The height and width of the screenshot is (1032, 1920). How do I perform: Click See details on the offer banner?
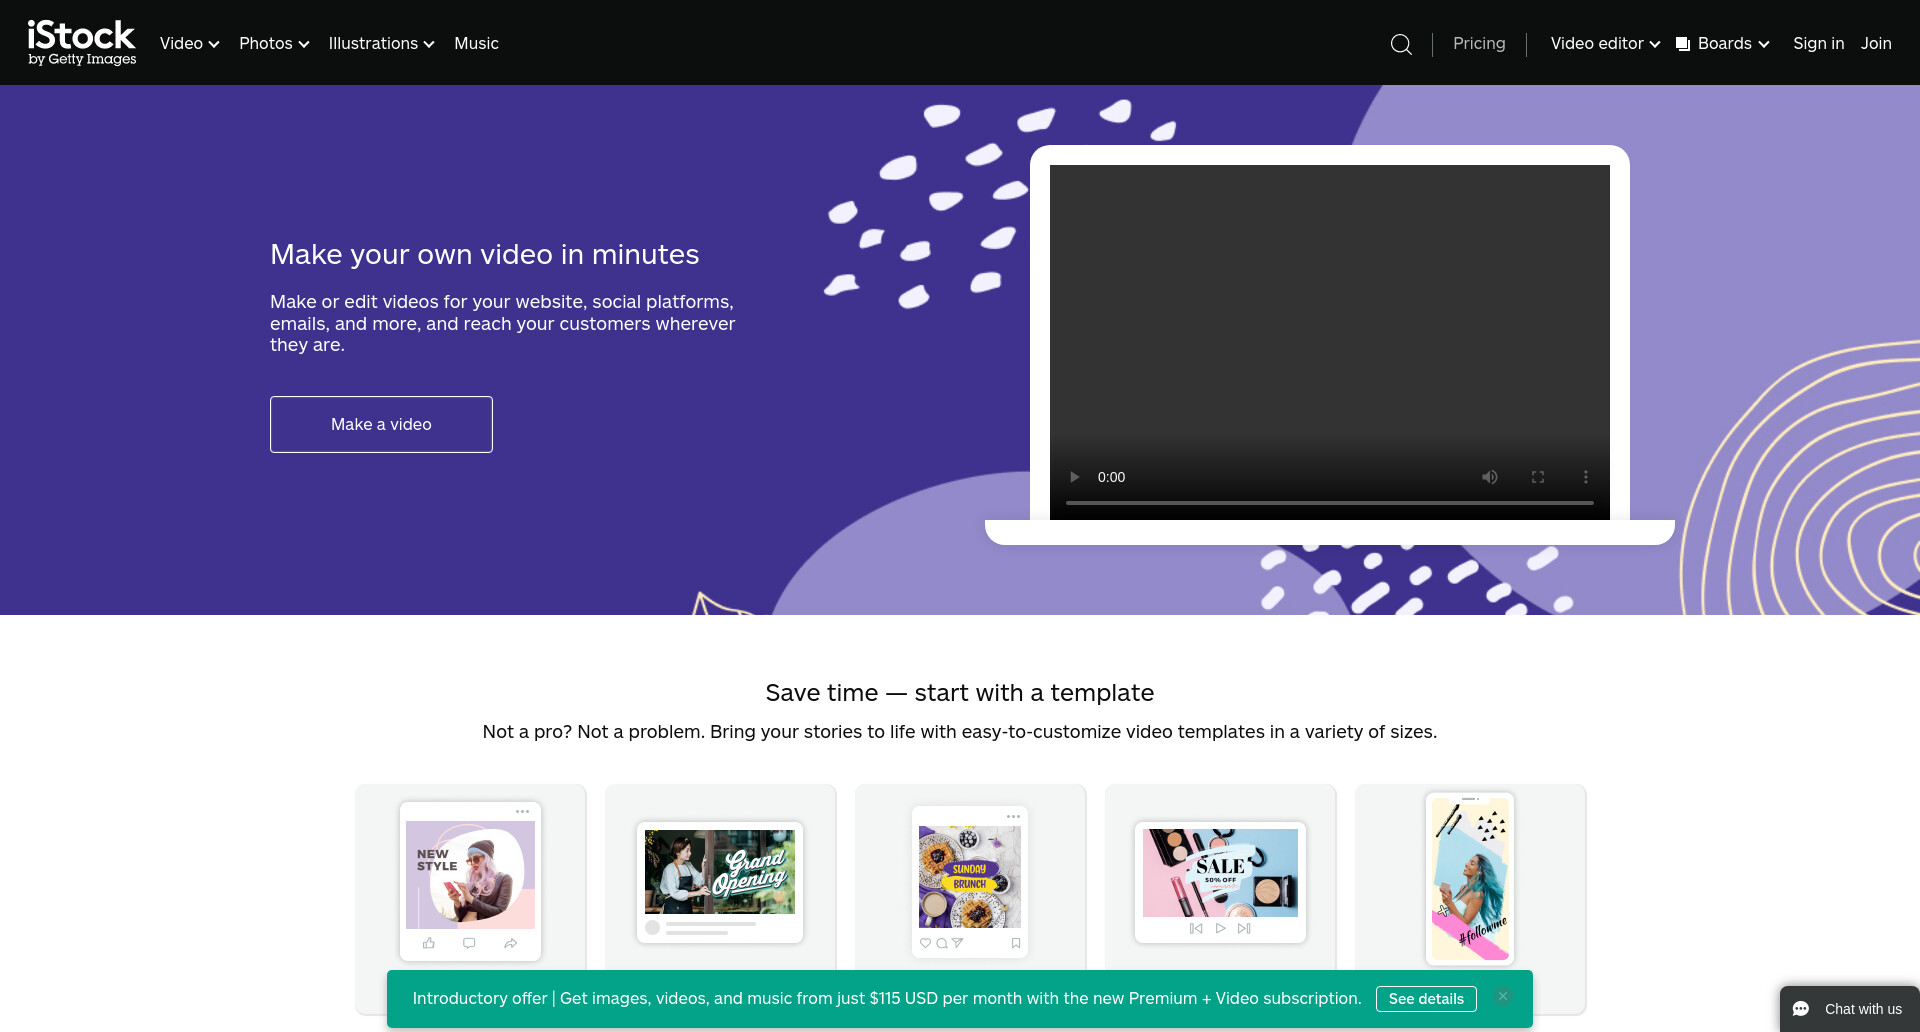coord(1426,998)
